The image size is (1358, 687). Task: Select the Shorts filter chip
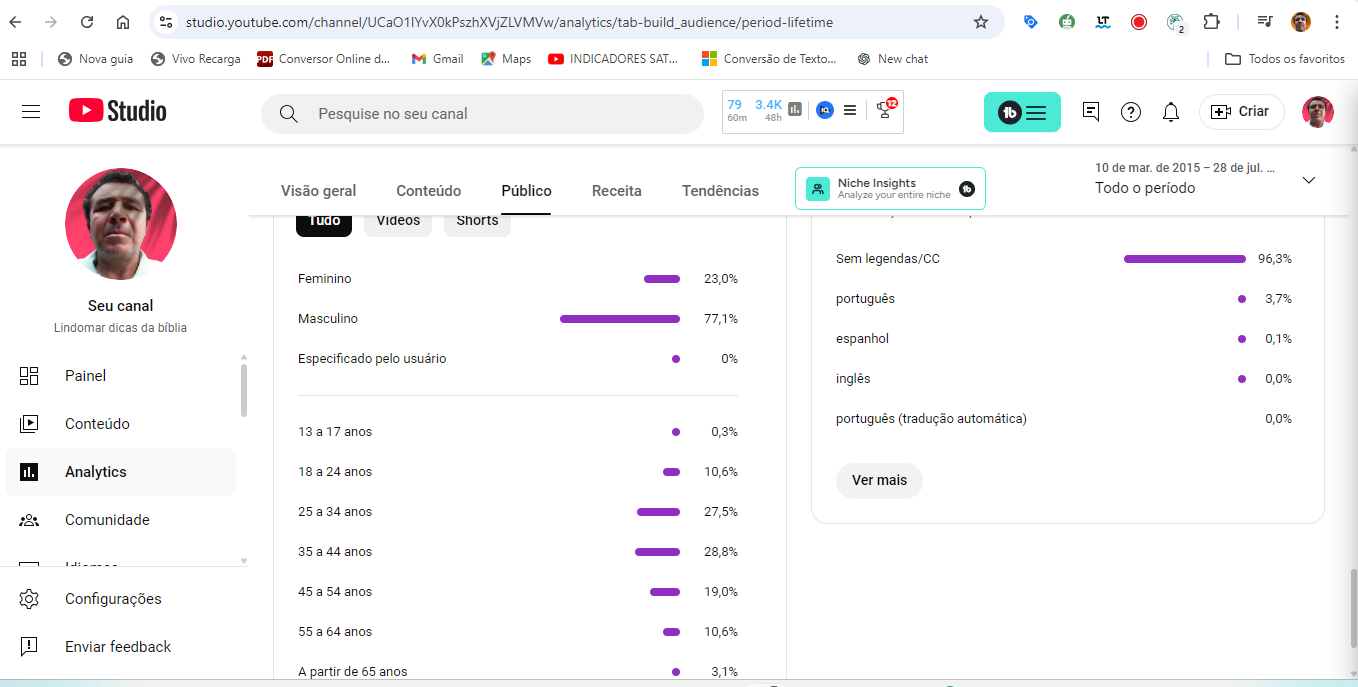pyautogui.click(x=477, y=221)
